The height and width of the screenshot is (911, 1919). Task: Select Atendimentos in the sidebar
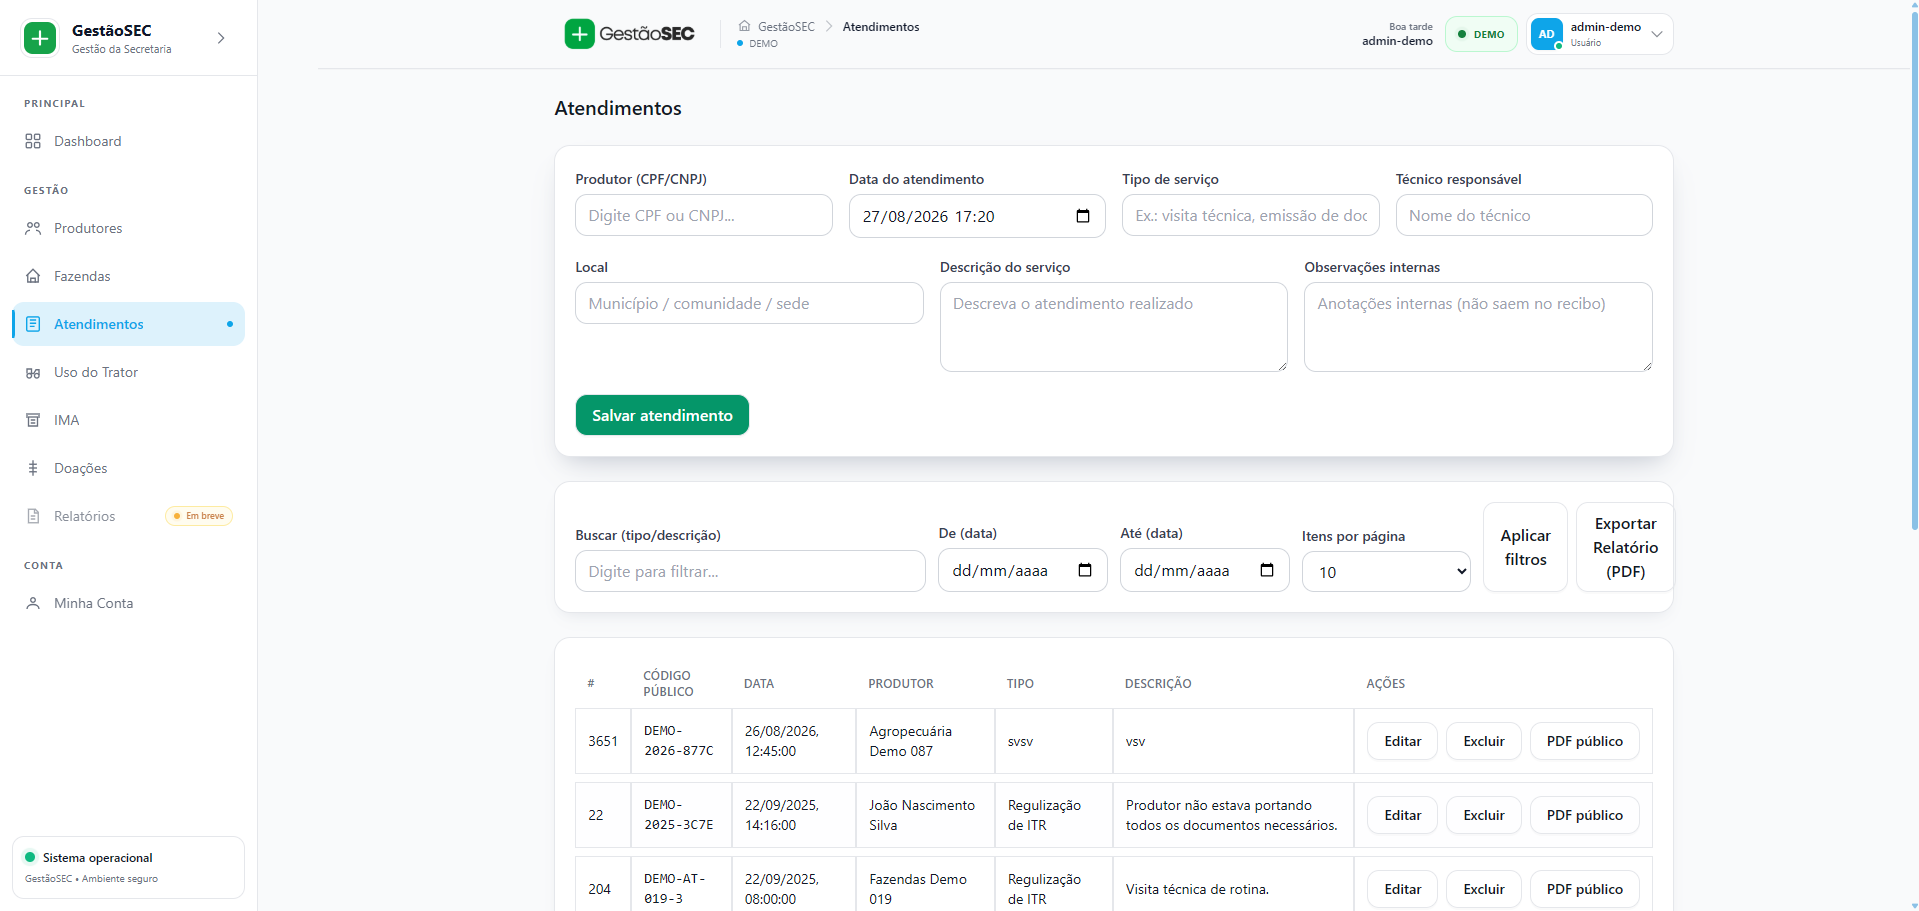tap(128, 324)
